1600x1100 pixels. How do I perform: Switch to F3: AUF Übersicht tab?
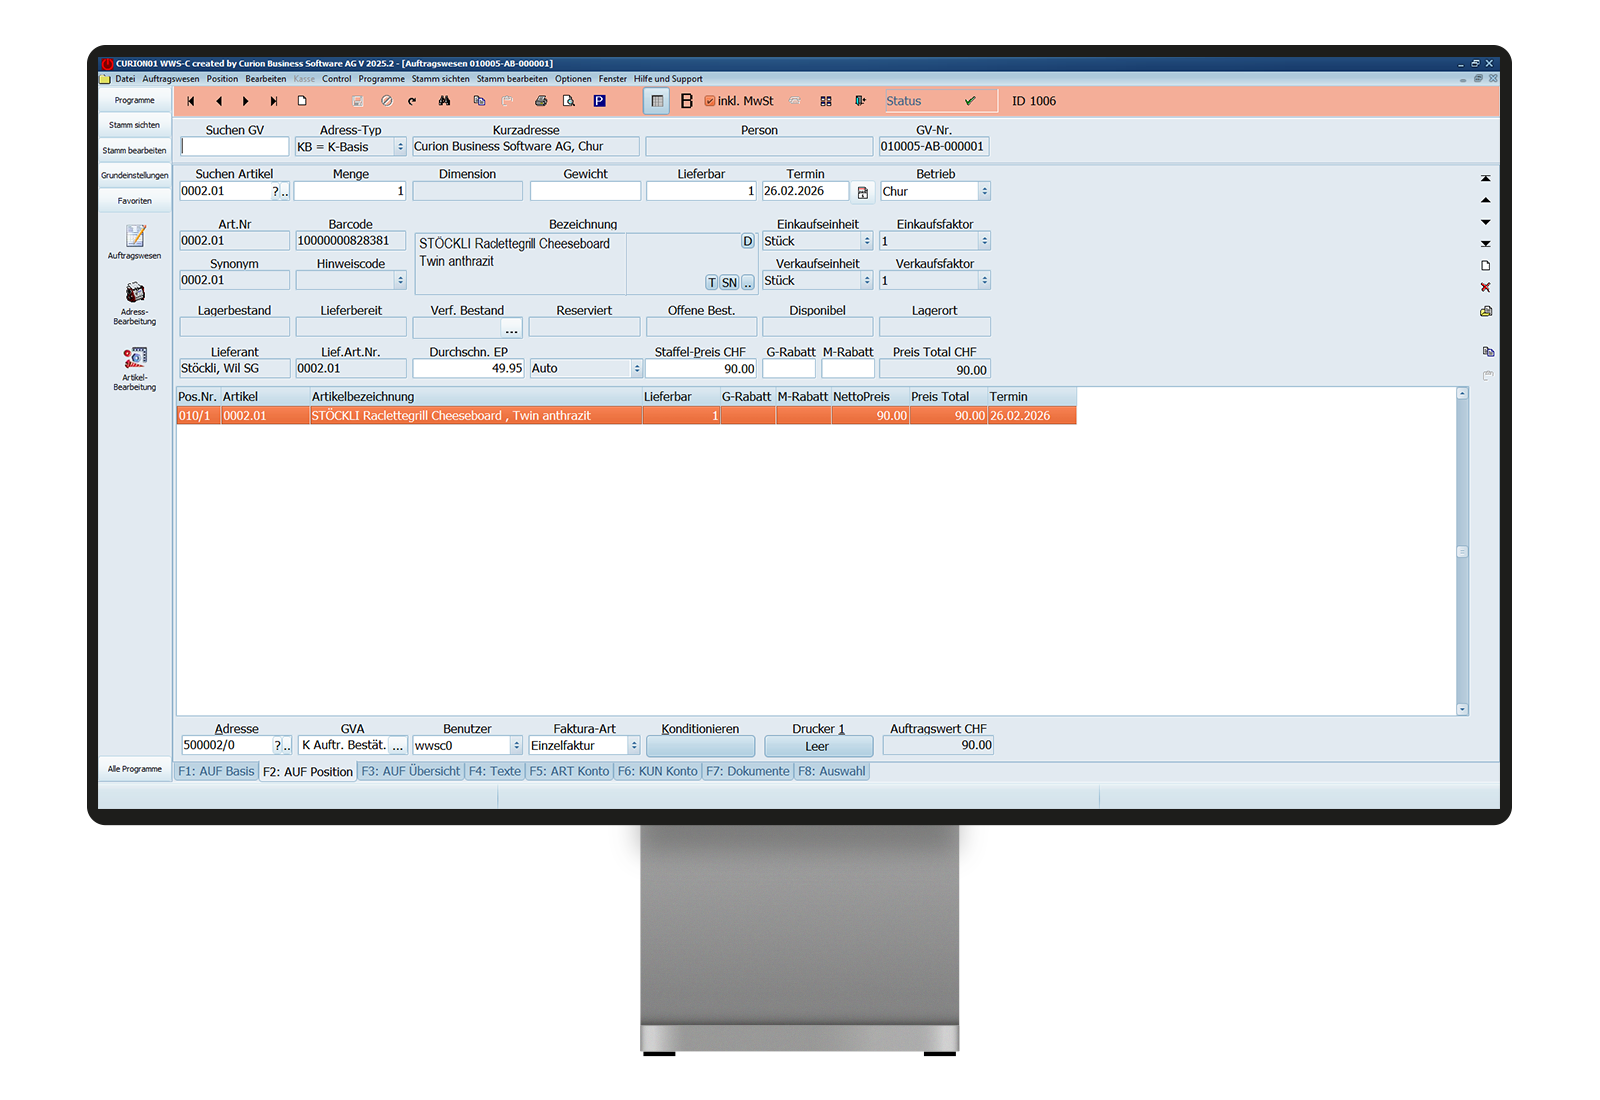click(410, 772)
